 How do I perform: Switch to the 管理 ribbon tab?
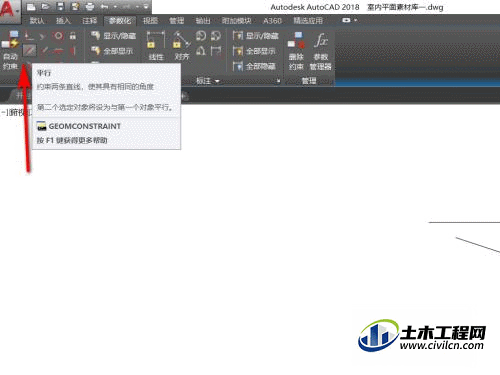click(x=177, y=21)
